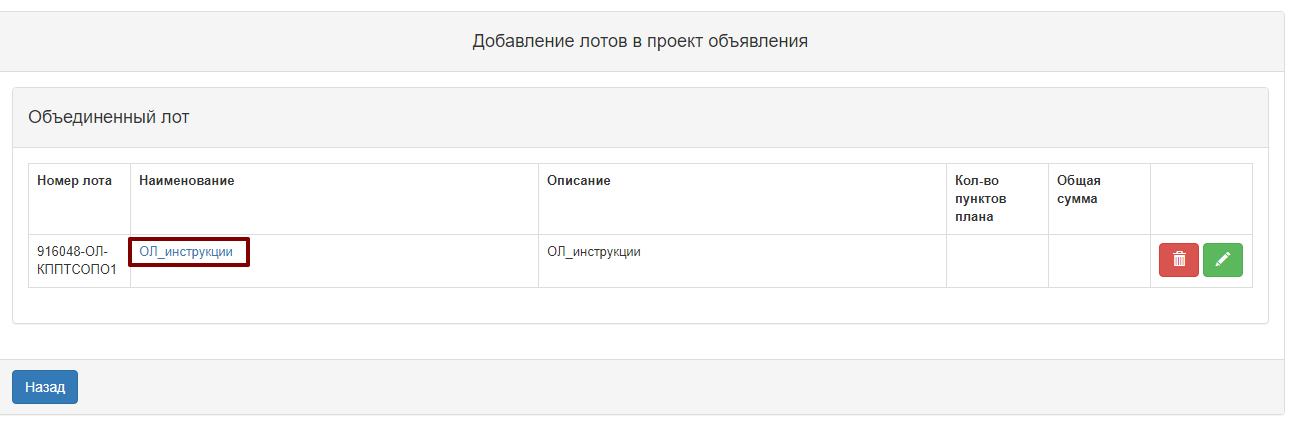The height and width of the screenshot is (425, 1291).
Task: Click empty area below the lots table
Action: pyautogui.click(x=640, y=305)
